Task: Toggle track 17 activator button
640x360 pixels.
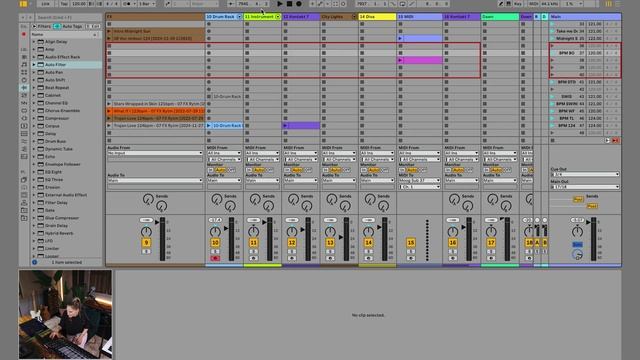Action: click(491, 243)
